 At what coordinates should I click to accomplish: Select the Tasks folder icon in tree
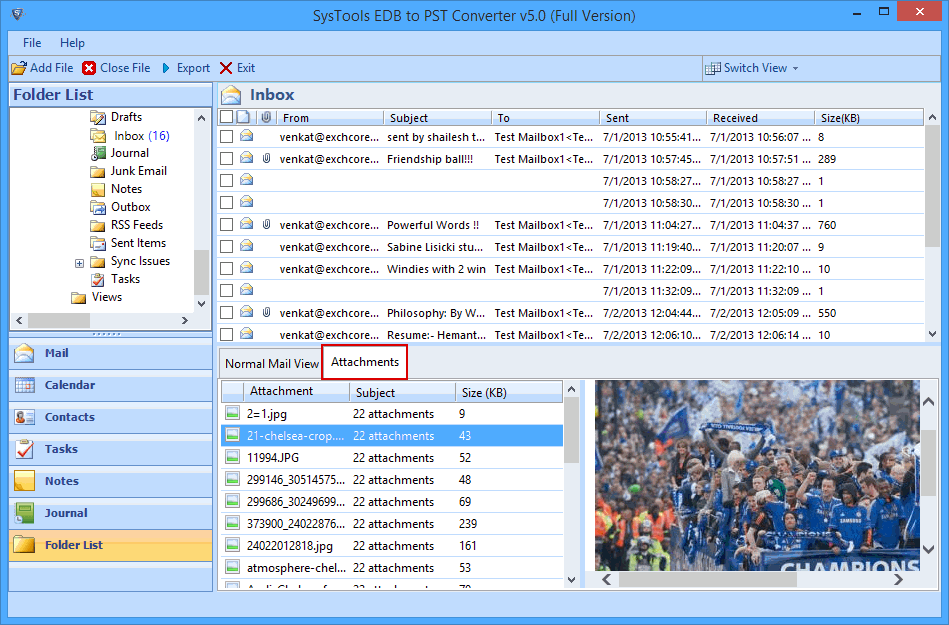point(97,279)
